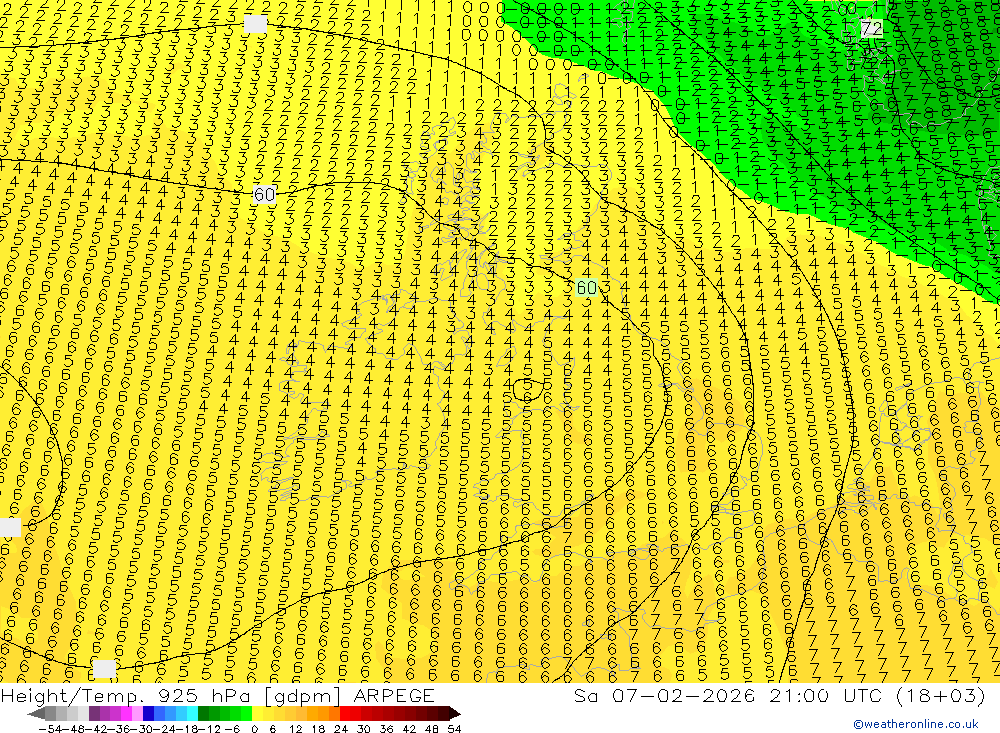Screen dimensions: 1000x733
Task: Click the bright red legend swatch above 24
Action: click(x=345, y=713)
